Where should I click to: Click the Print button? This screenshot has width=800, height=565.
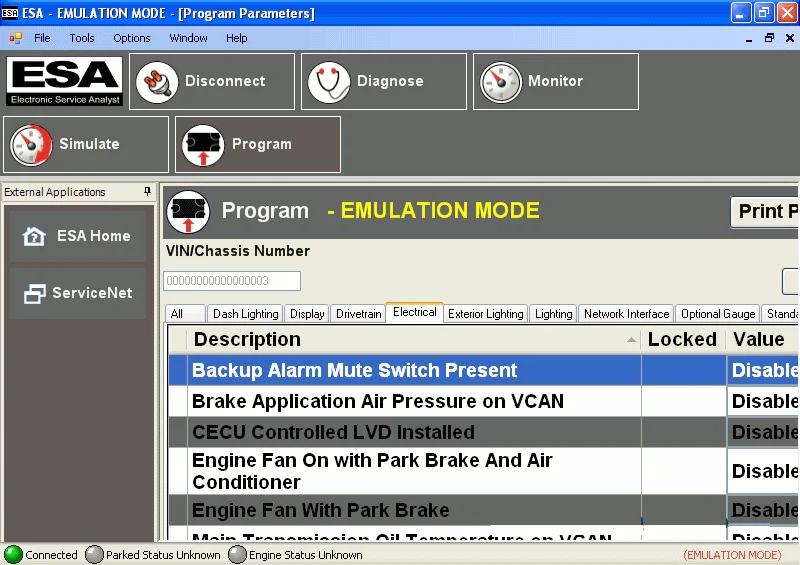(x=765, y=211)
